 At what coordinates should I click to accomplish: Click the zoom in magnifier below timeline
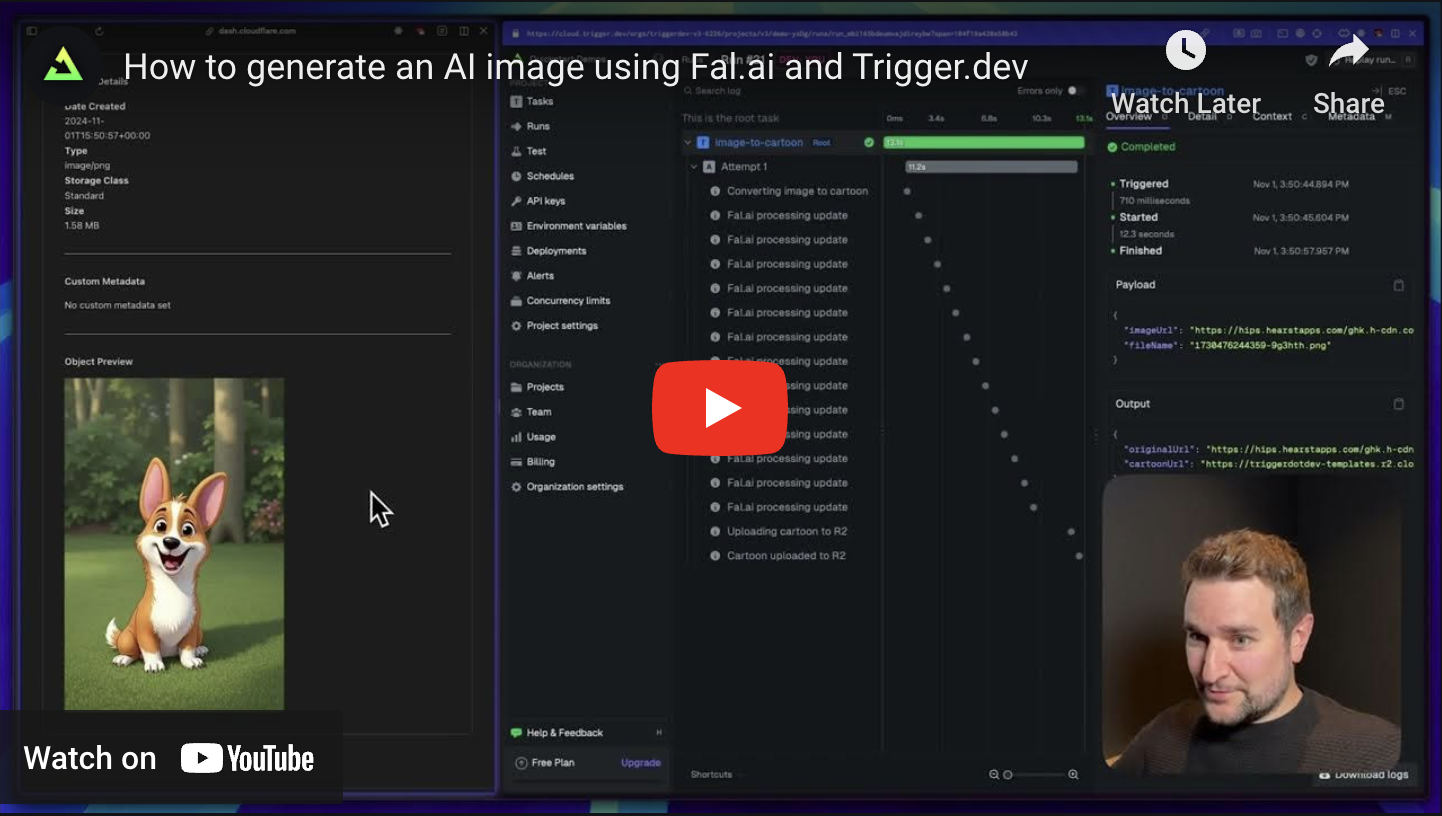[1073, 775]
